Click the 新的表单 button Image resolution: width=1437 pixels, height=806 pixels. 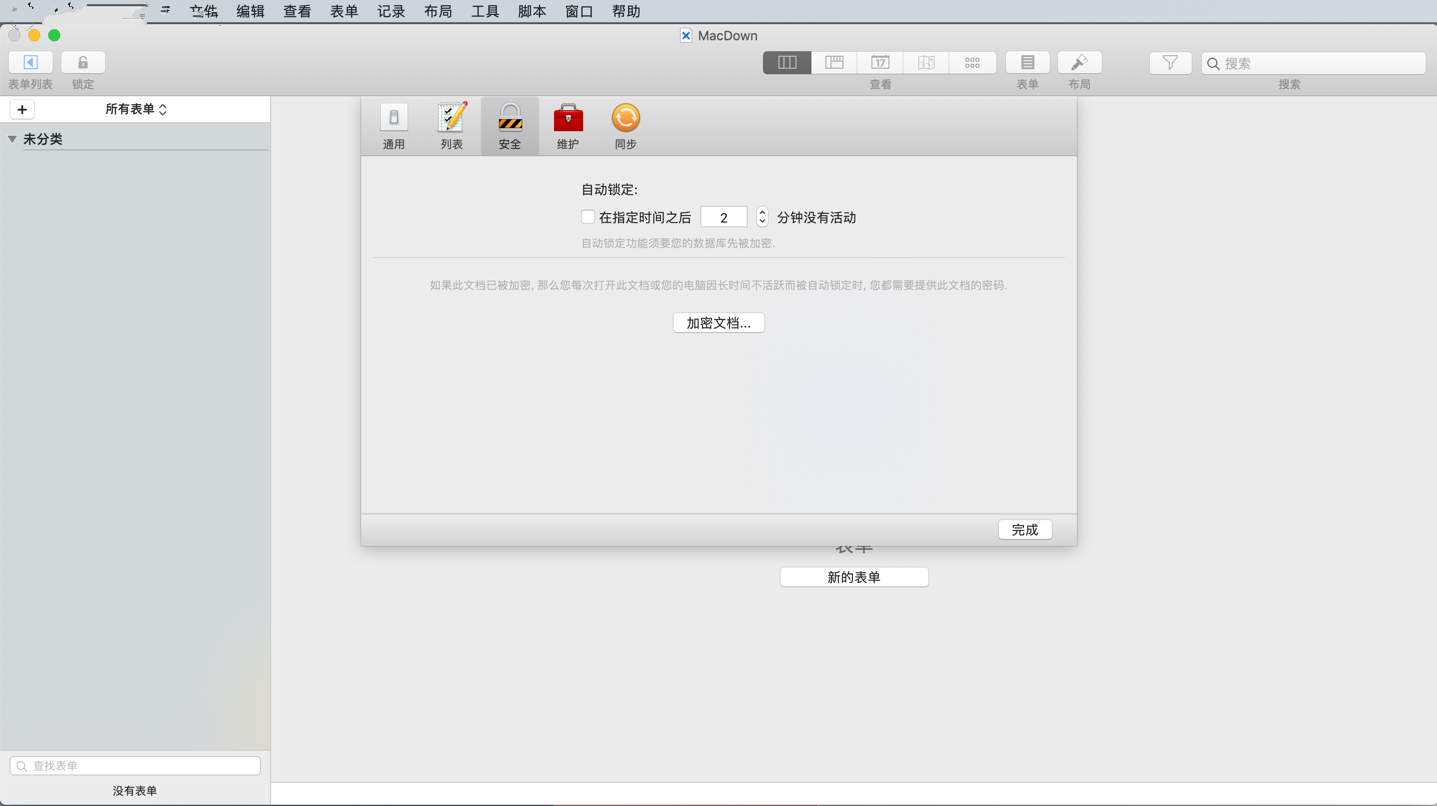click(854, 577)
